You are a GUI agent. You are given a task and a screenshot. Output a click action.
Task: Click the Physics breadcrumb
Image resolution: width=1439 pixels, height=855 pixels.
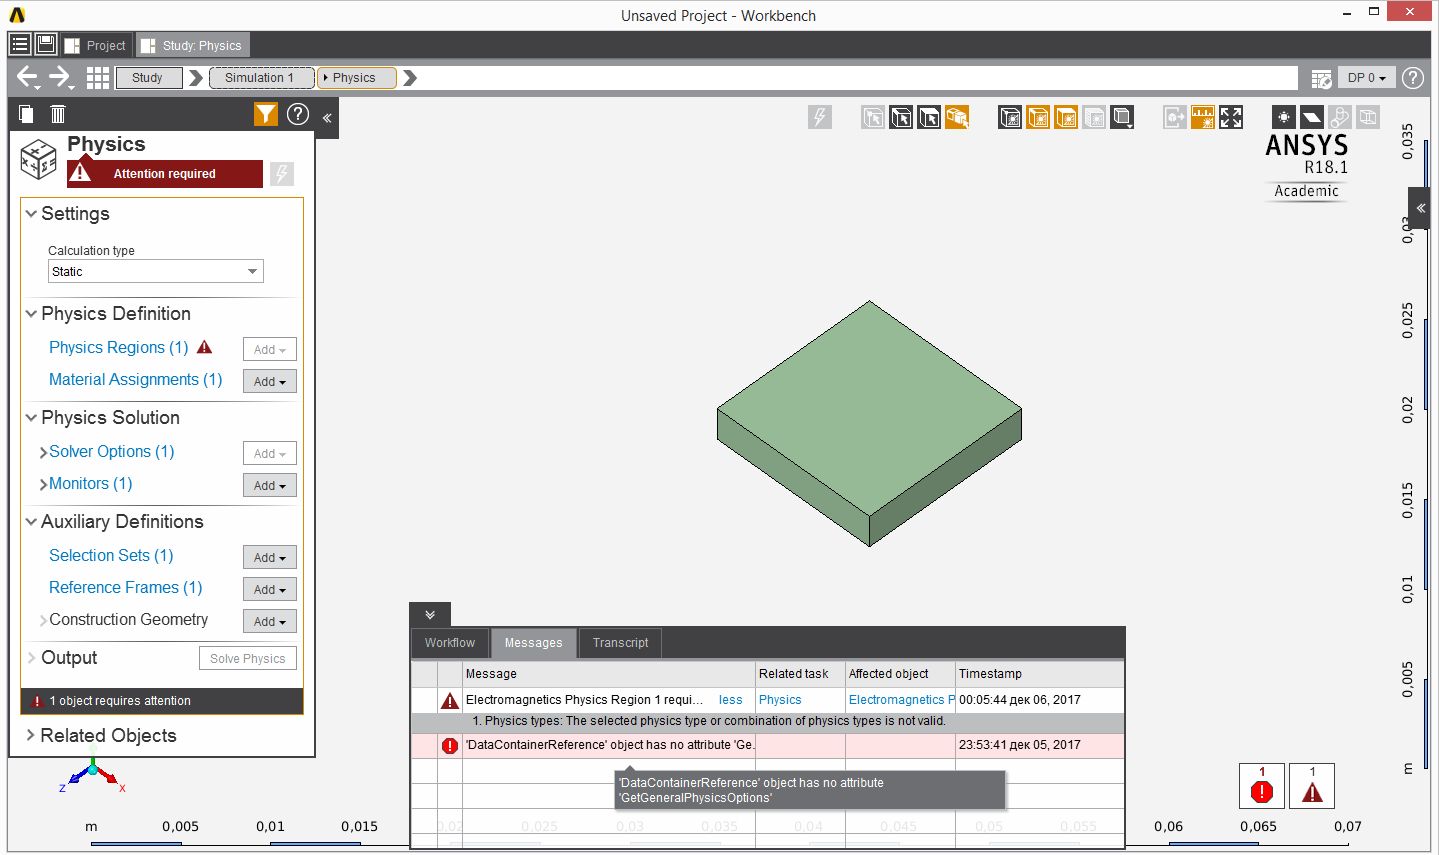[x=357, y=77]
